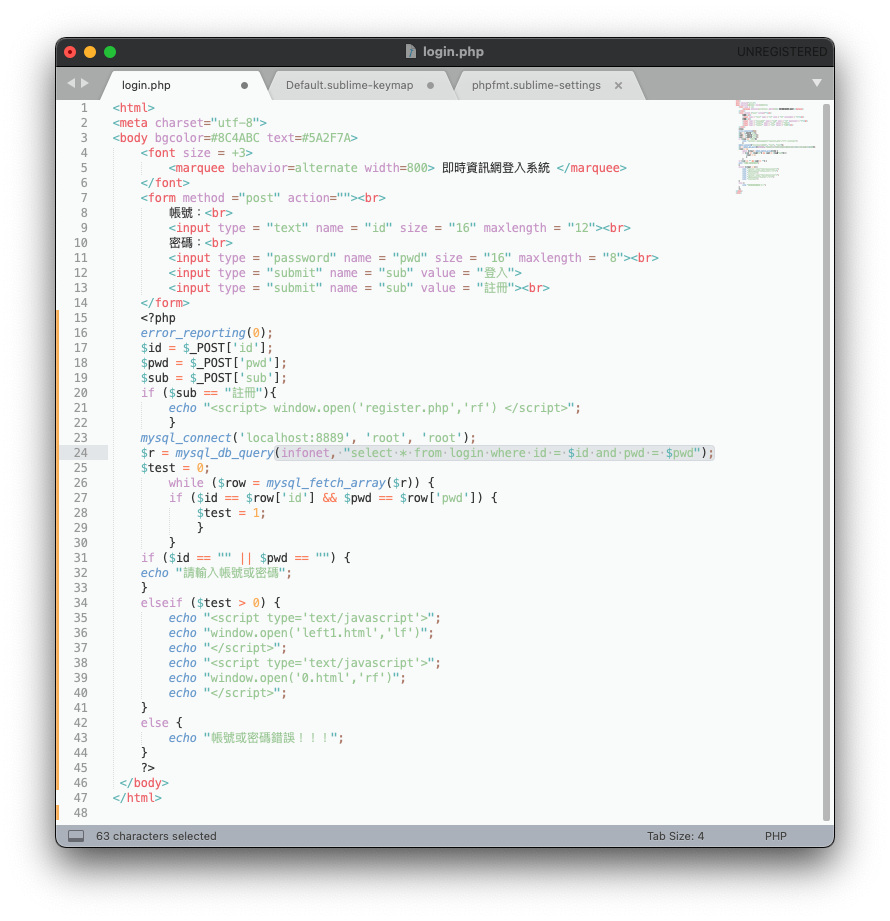This screenshot has height=921, width=890.
Task: Click the value = "登入" attribute
Action: coord(467,273)
